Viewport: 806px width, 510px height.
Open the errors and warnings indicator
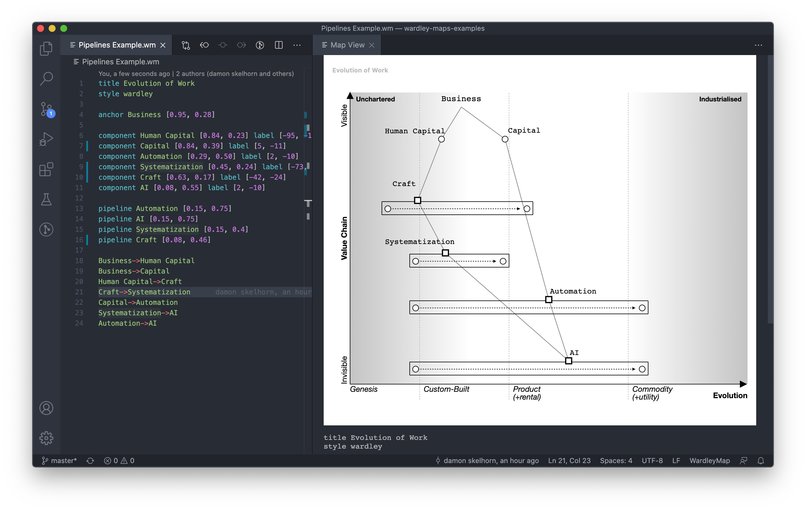point(119,461)
